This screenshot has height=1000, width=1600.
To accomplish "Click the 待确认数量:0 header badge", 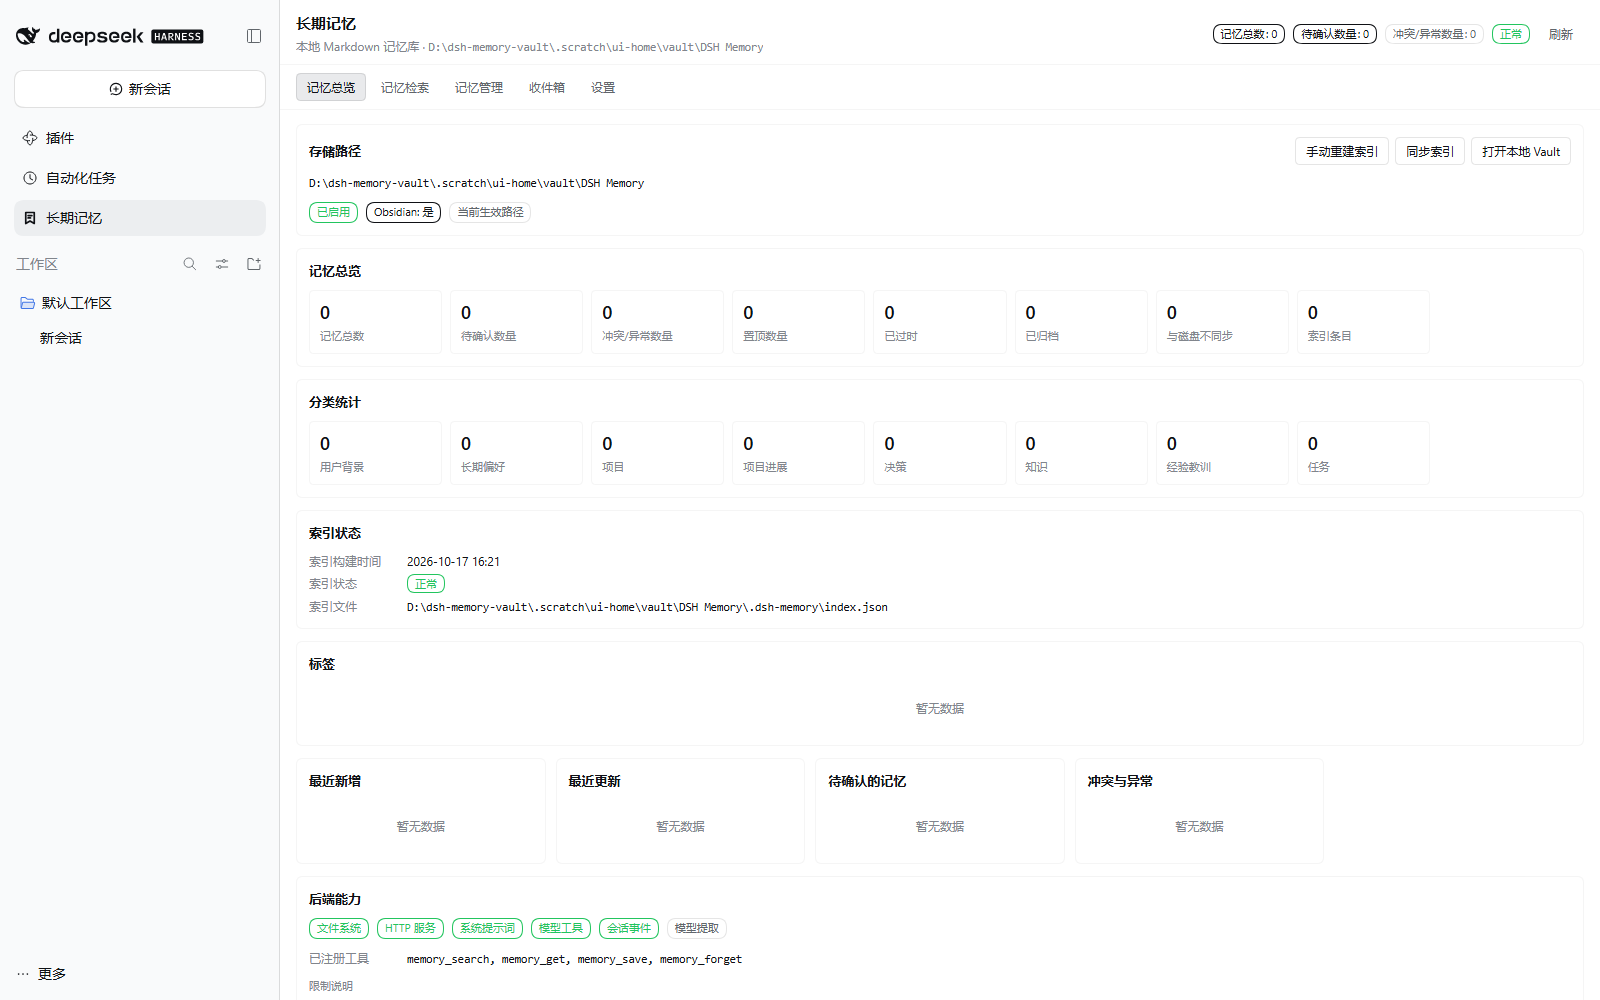I will point(1335,34).
